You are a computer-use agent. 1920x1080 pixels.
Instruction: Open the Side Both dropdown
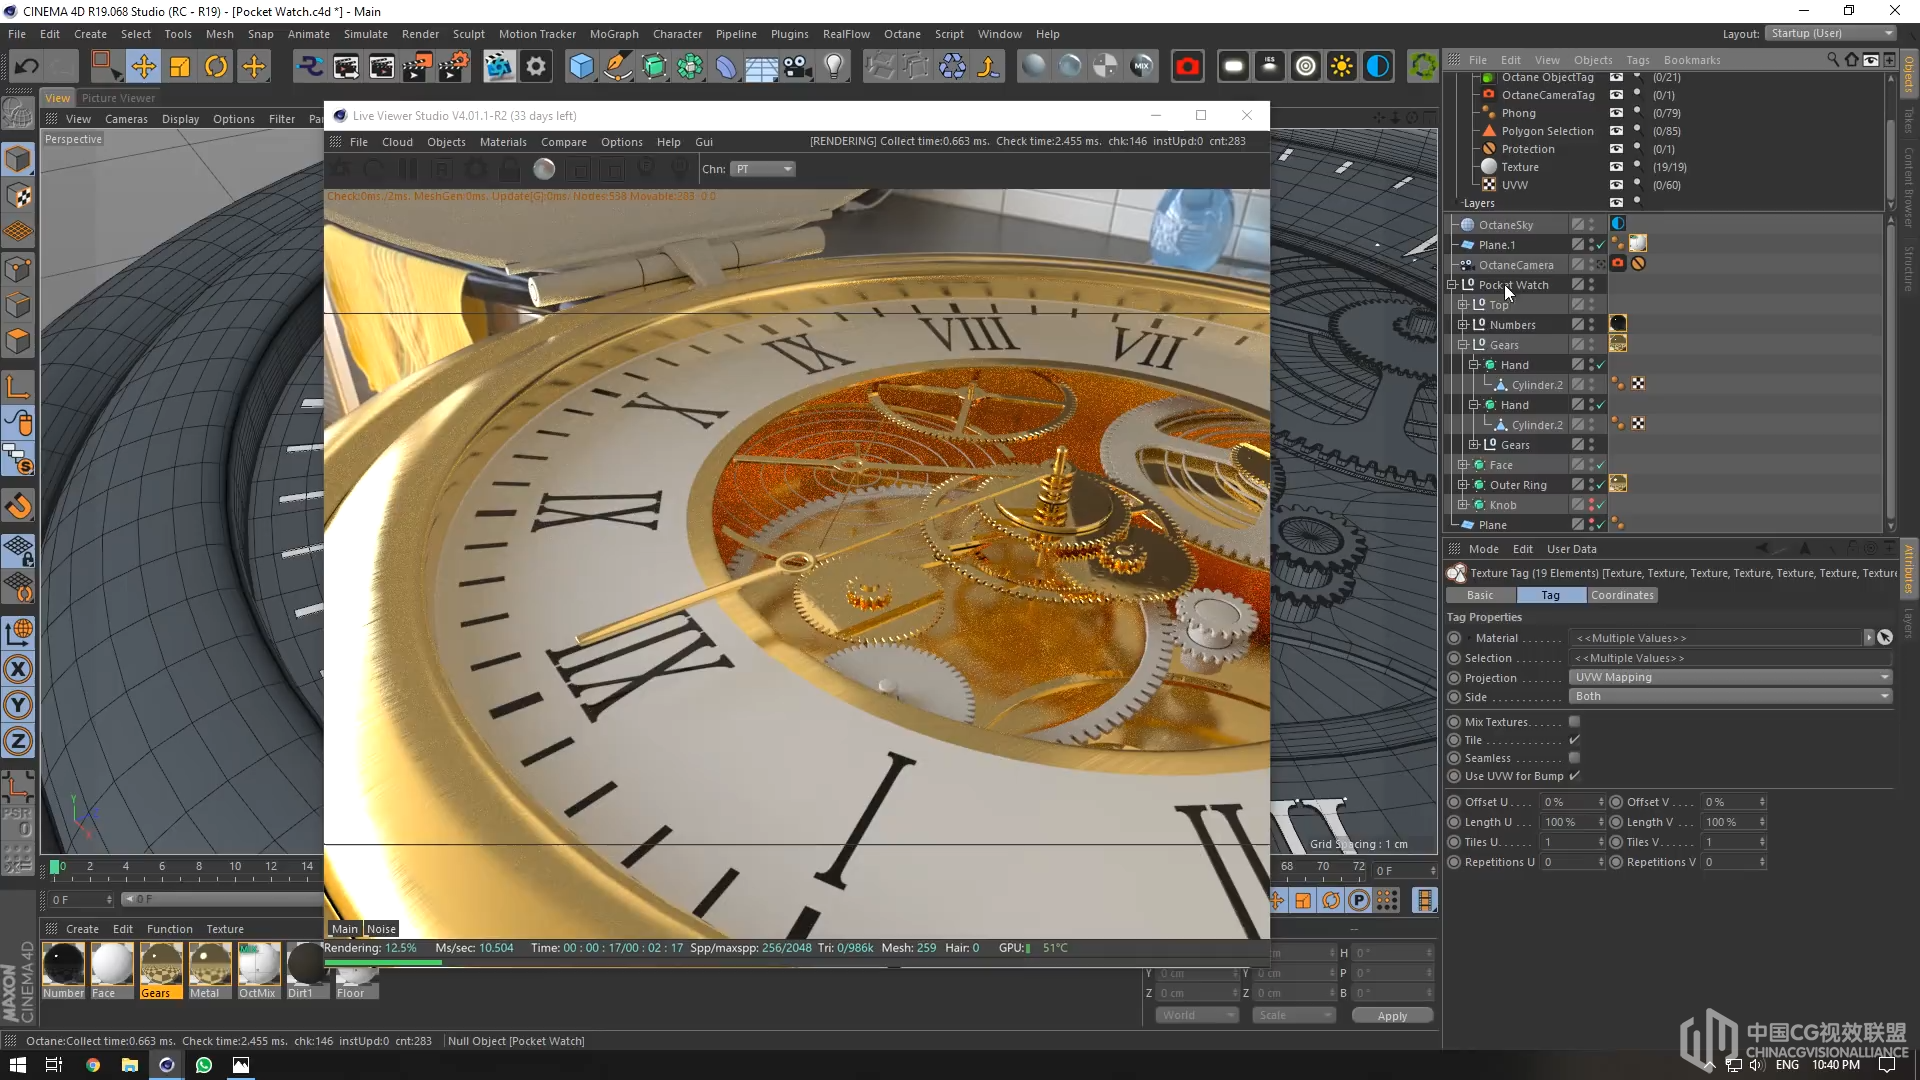(1731, 696)
